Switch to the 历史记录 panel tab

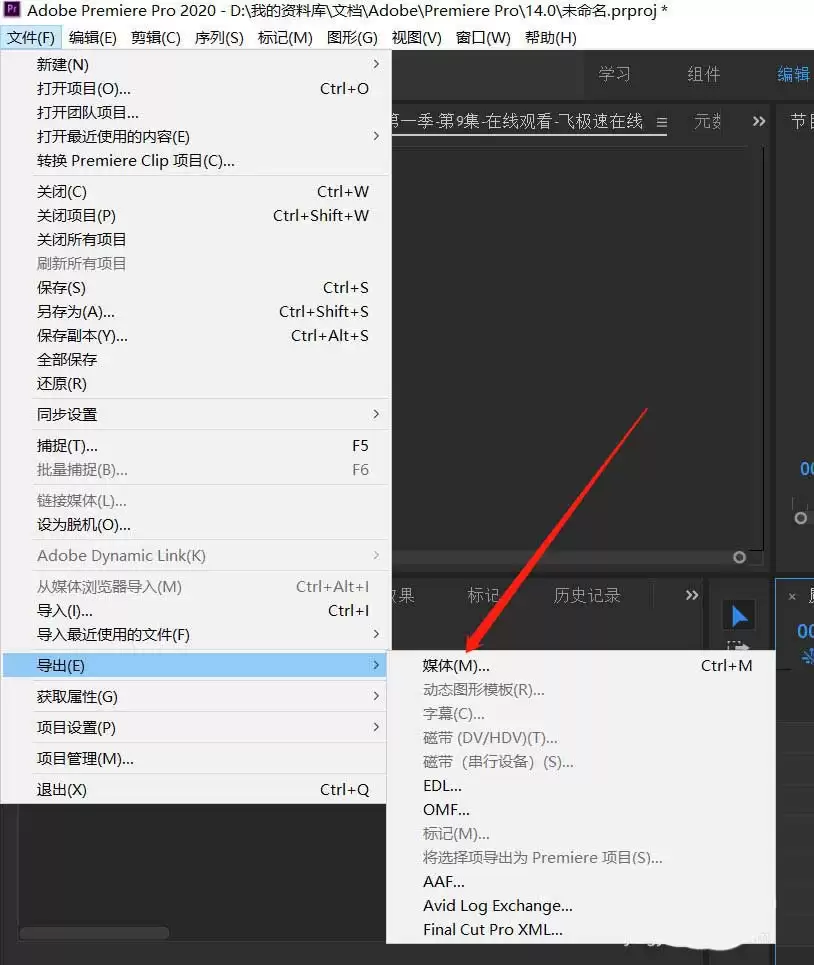point(587,595)
